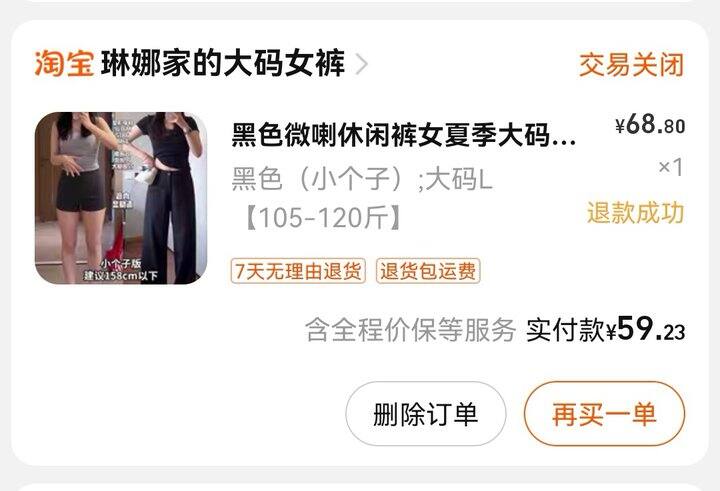The height and width of the screenshot is (491, 720).
Task: Tap the orange 淘宝 logo
Action: (64, 63)
